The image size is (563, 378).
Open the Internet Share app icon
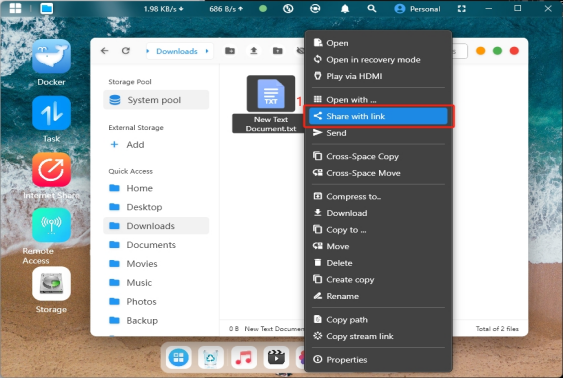(x=51, y=169)
